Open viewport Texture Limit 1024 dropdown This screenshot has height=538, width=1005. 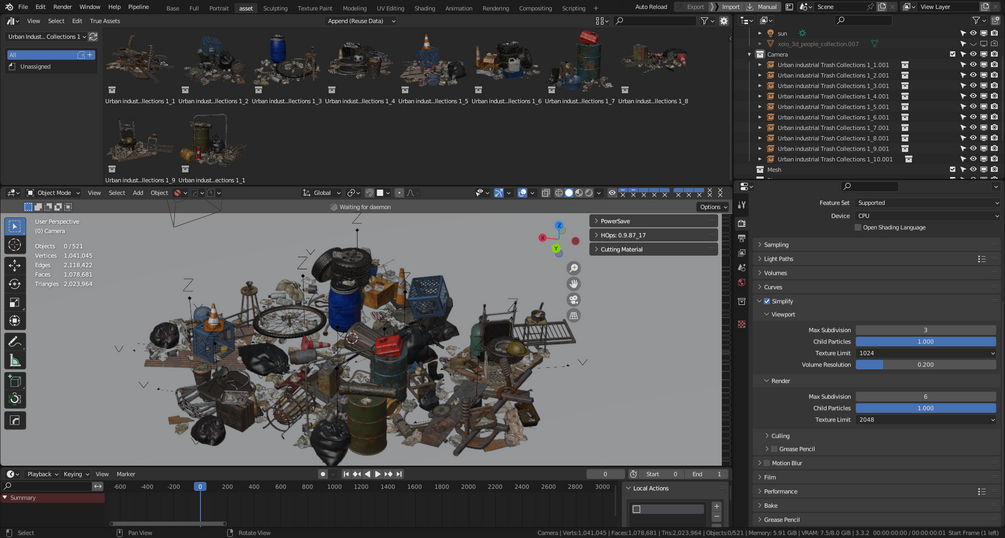click(x=926, y=353)
